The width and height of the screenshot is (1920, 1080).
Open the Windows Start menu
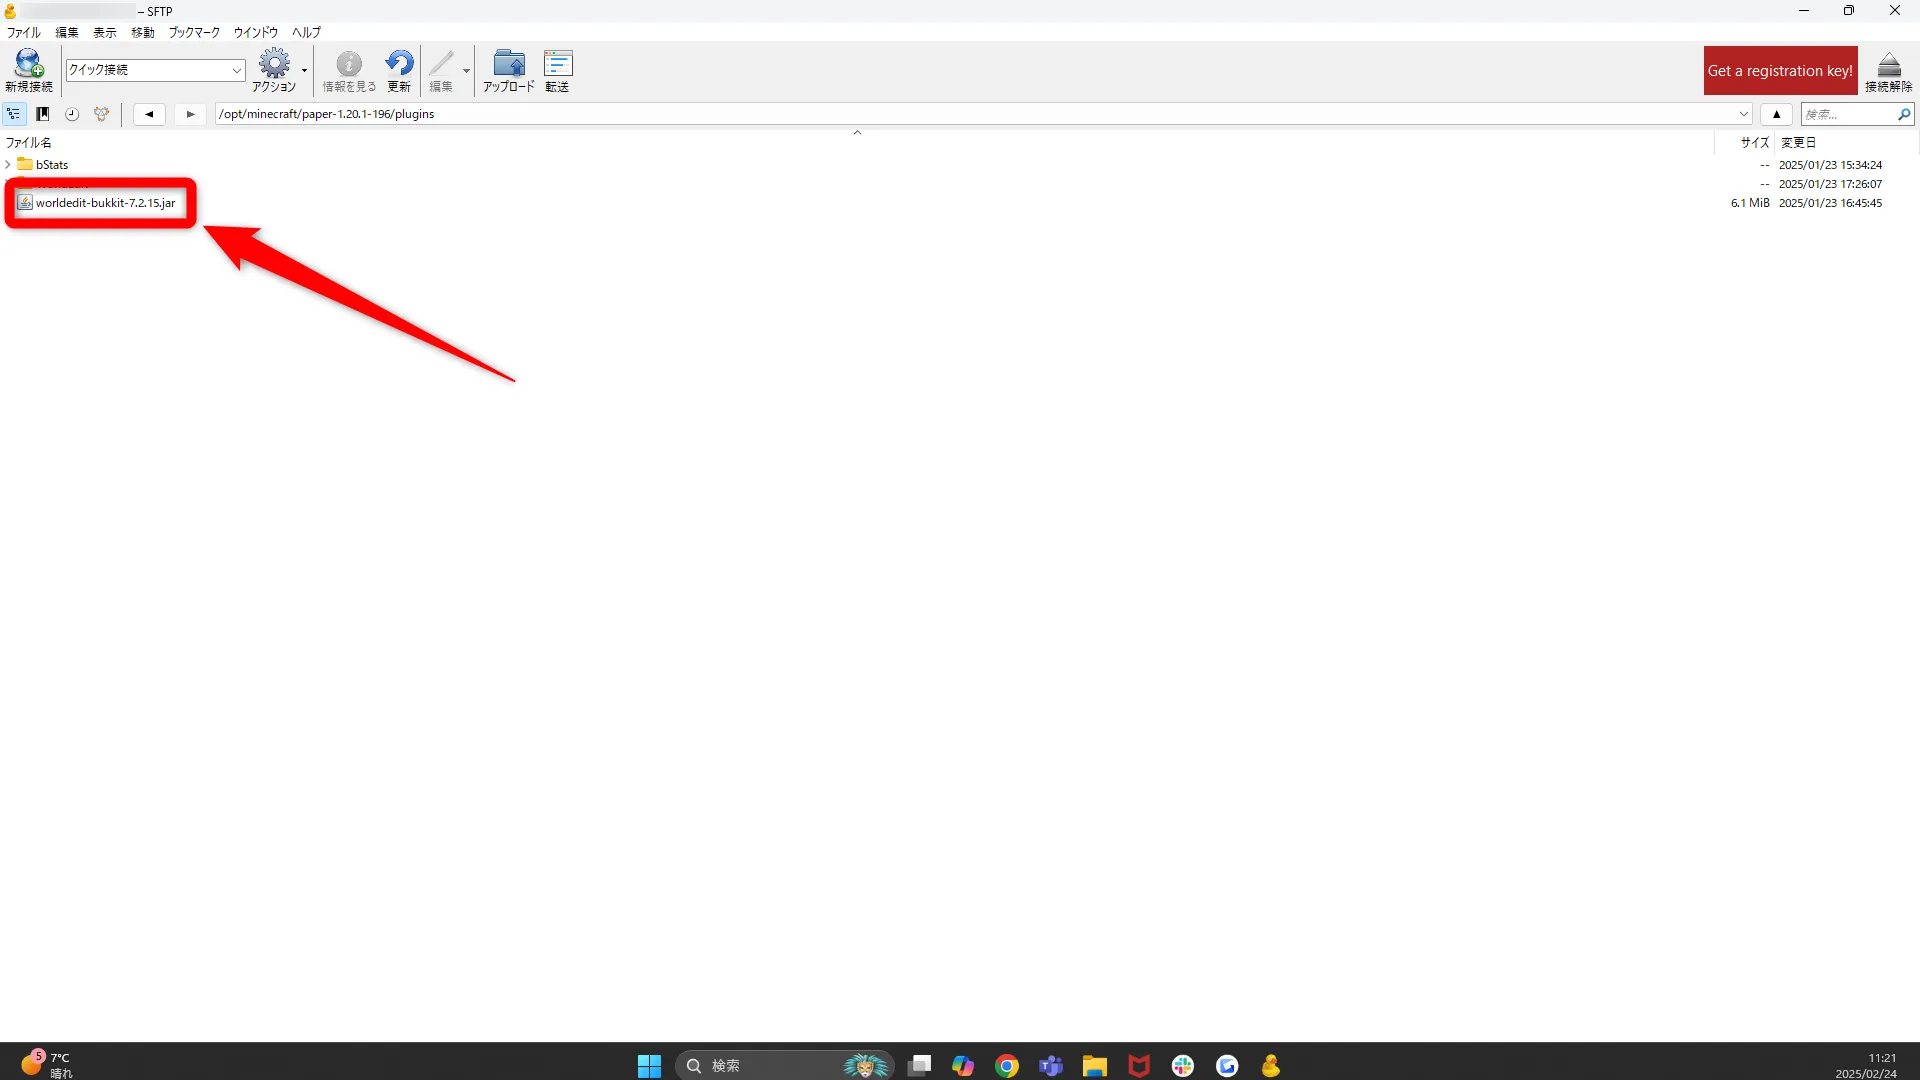[x=649, y=1066]
